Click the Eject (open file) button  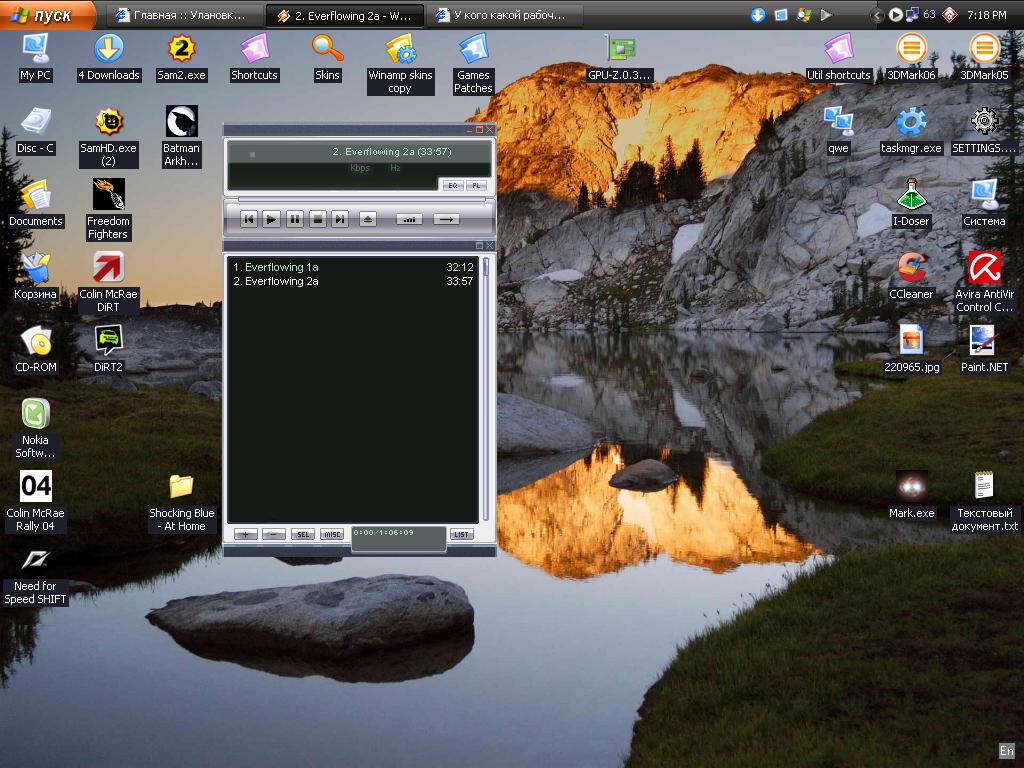[367, 219]
